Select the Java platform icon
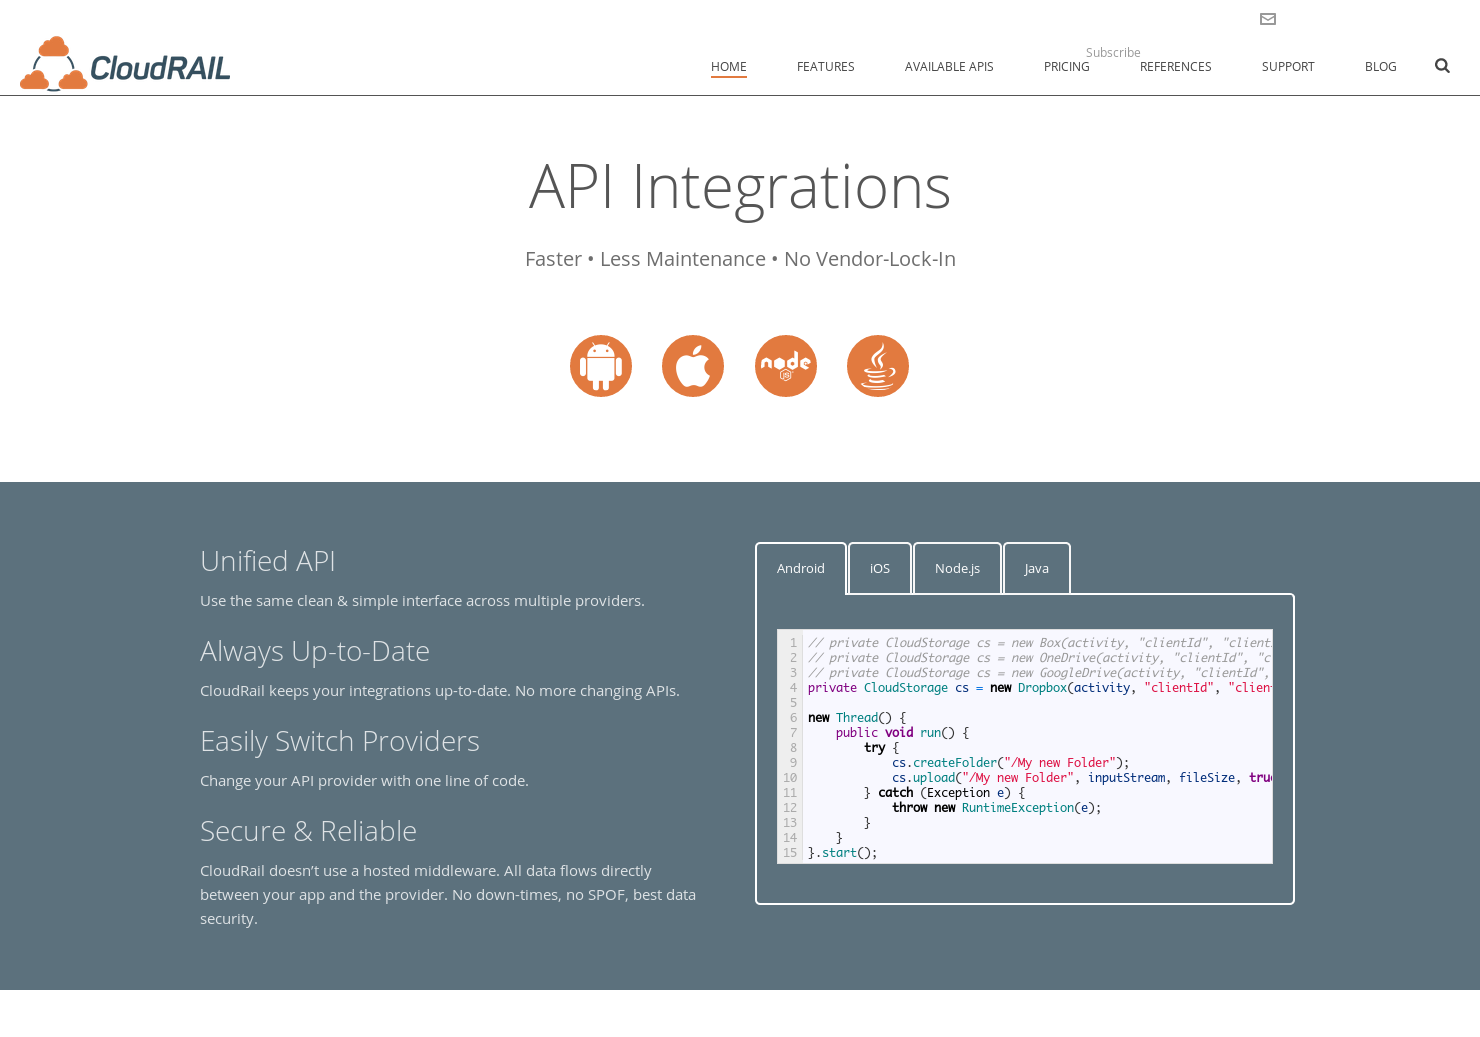 pyautogui.click(x=878, y=366)
